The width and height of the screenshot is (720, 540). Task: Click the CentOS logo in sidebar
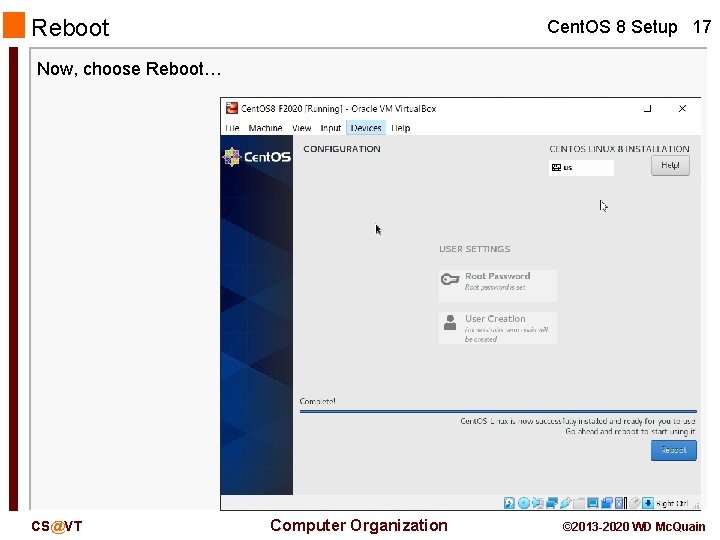[257, 157]
